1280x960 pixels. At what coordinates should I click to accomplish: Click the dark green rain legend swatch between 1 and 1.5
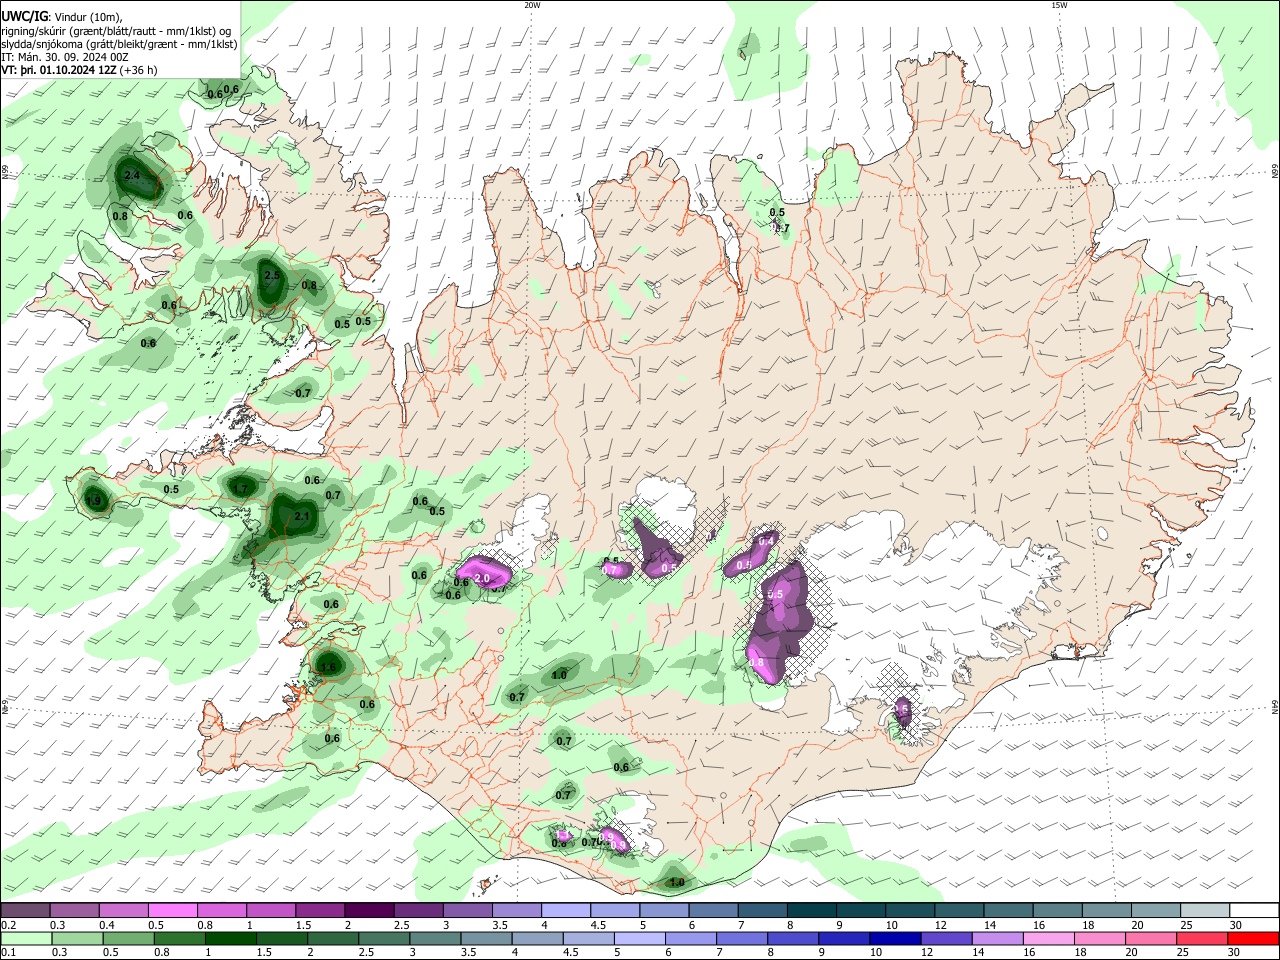coord(231,938)
